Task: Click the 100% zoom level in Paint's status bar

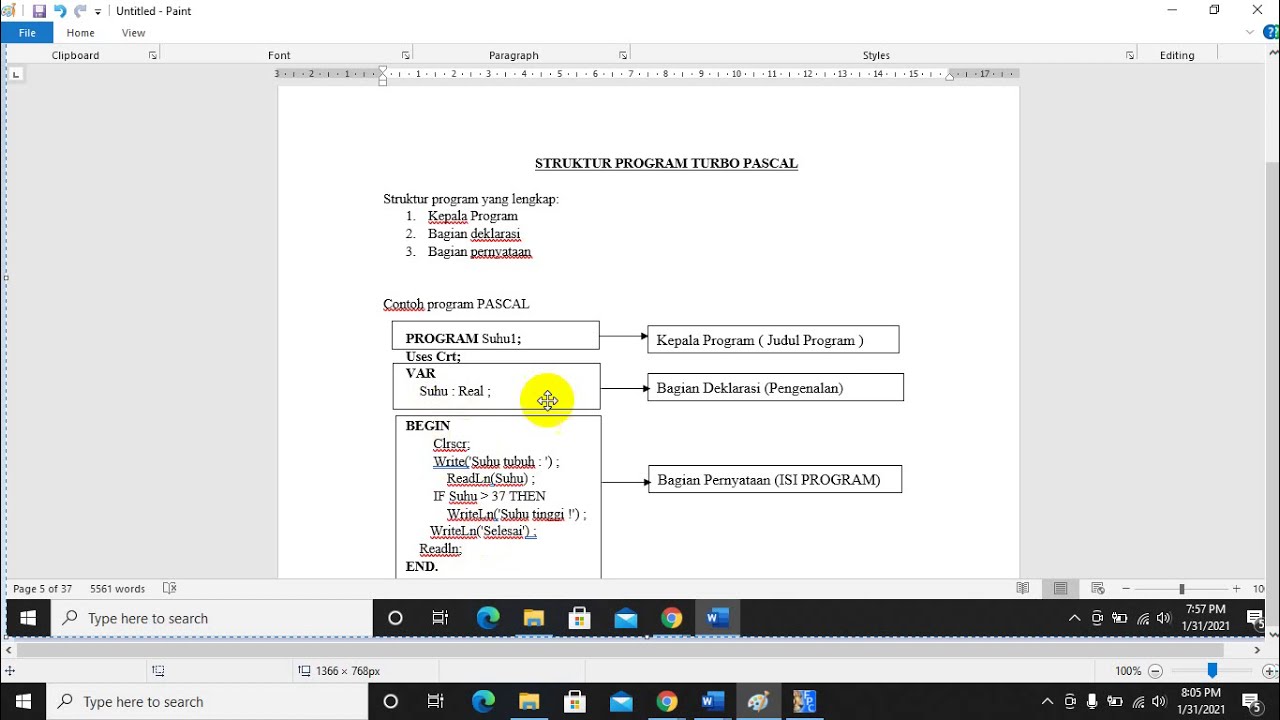Action: pos(1128,671)
